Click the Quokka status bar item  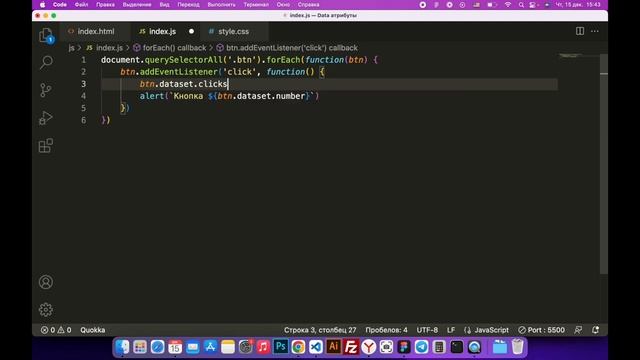pos(93,330)
